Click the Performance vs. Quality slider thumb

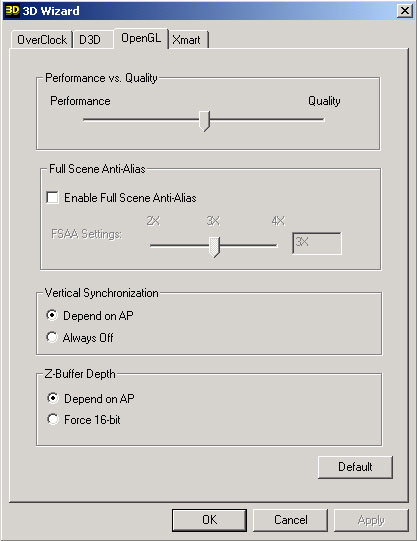point(205,121)
